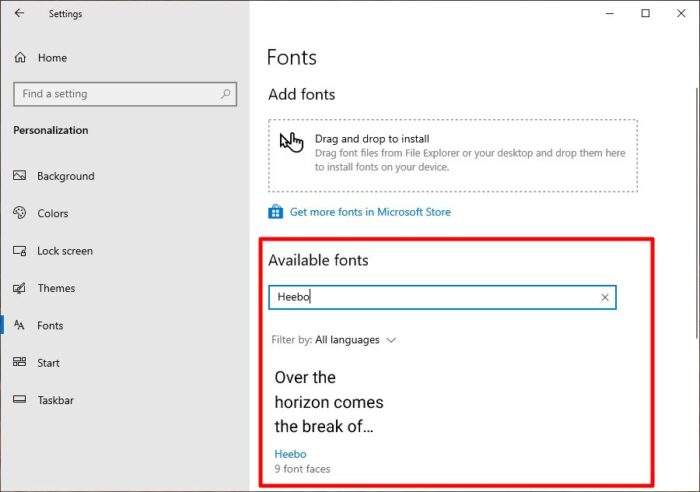Select the Fonts AA icon

pyautogui.click(x=19, y=325)
